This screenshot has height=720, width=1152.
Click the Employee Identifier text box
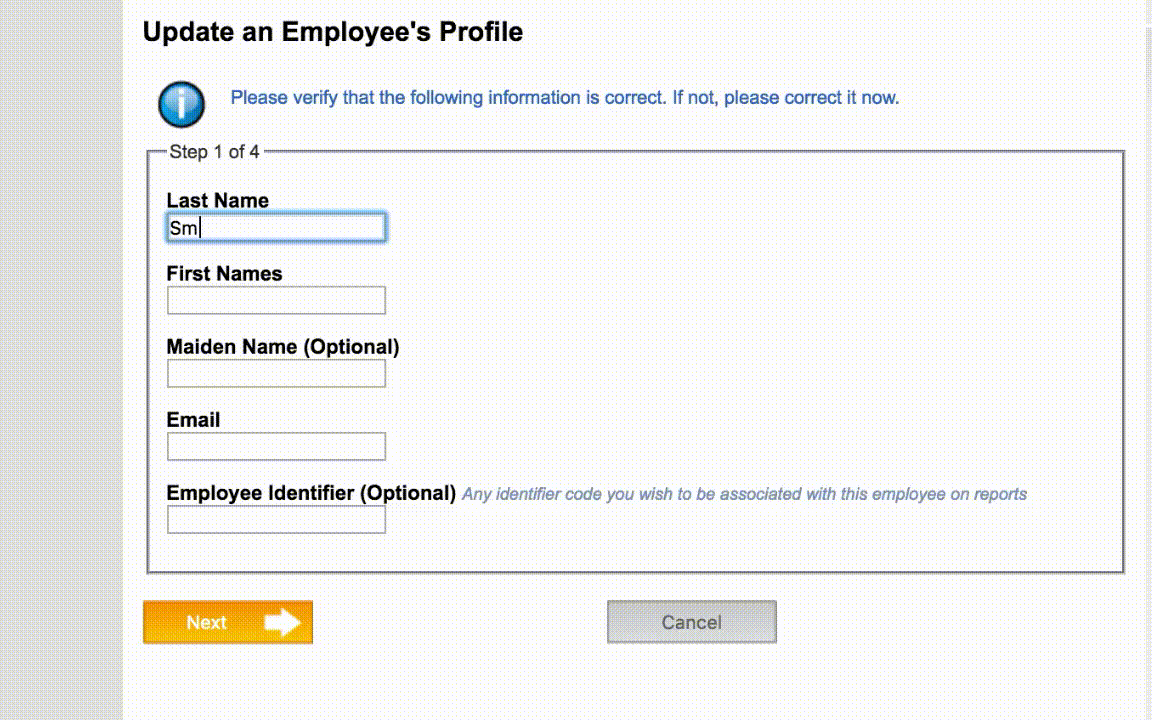click(276, 519)
